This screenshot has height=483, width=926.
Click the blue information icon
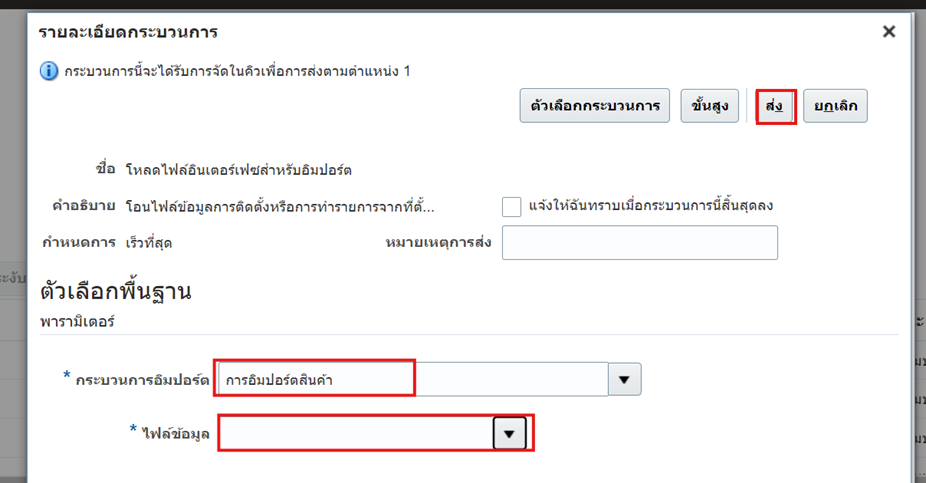pos(49,72)
